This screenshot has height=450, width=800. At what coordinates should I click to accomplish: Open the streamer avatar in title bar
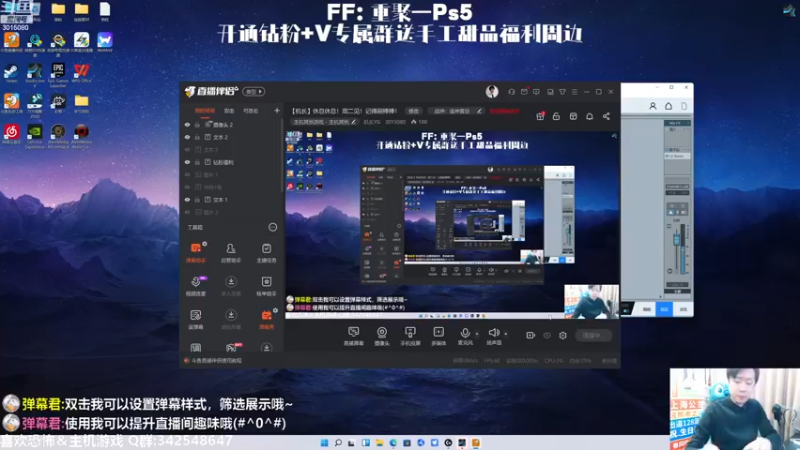pos(492,91)
